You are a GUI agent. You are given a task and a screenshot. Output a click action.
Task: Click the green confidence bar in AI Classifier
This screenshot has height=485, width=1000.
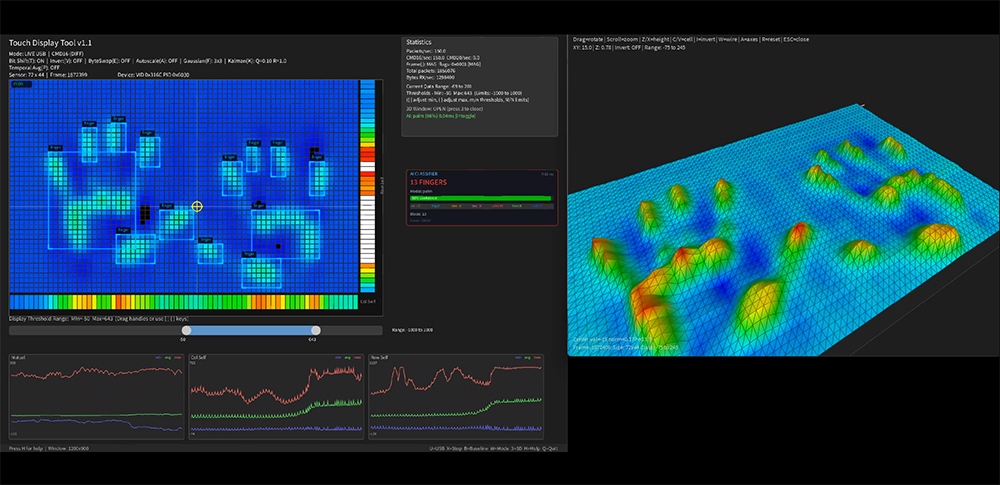[479, 198]
